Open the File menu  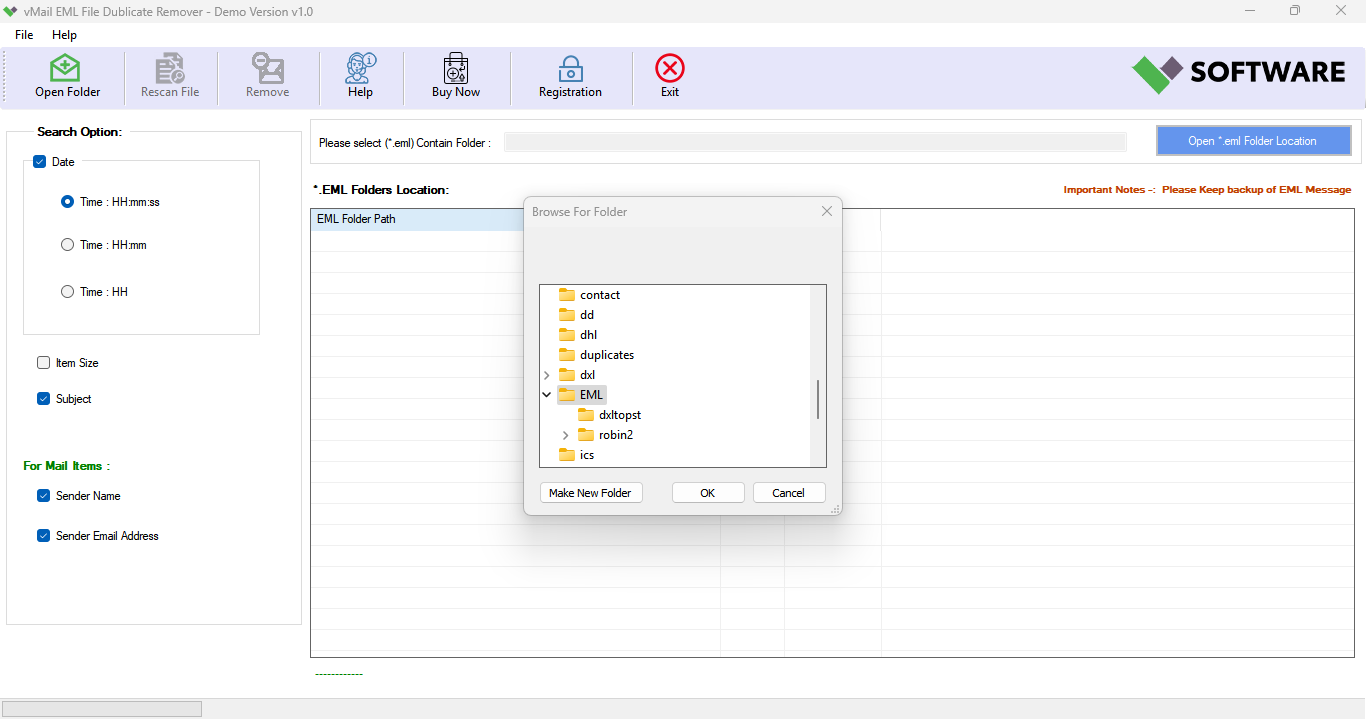point(24,35)
